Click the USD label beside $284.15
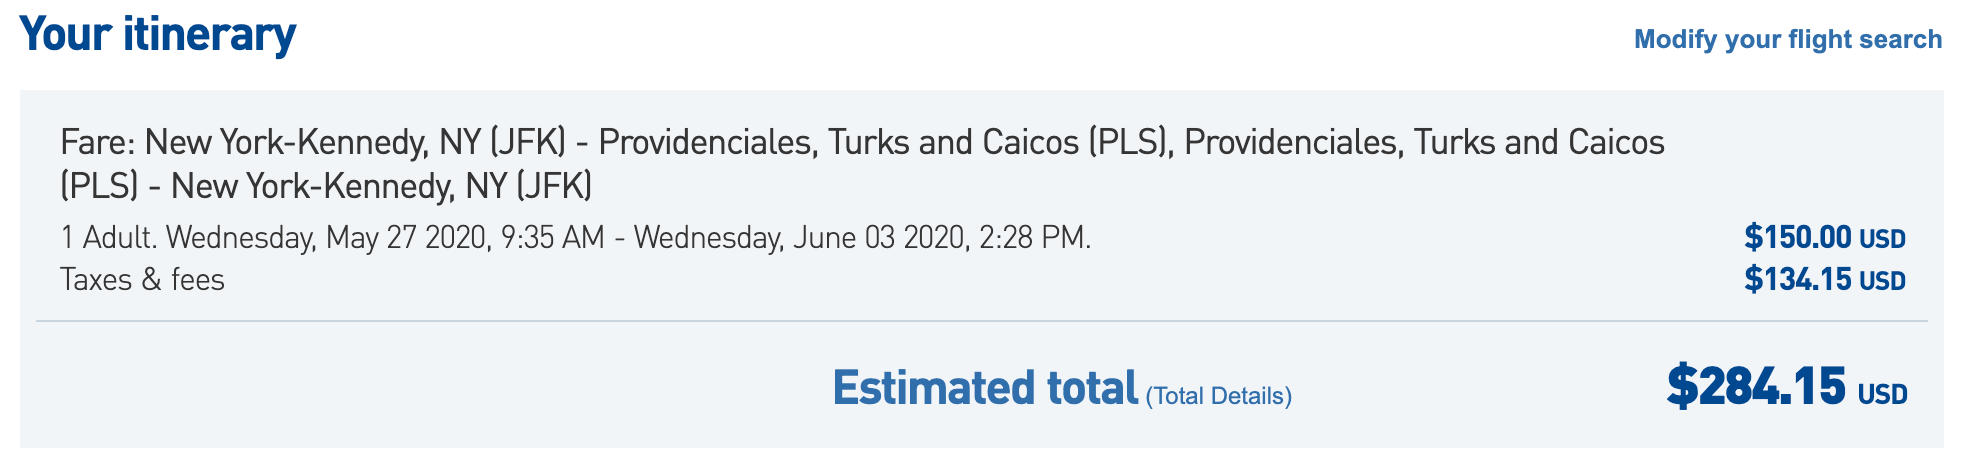 [x=1882, y=395]
